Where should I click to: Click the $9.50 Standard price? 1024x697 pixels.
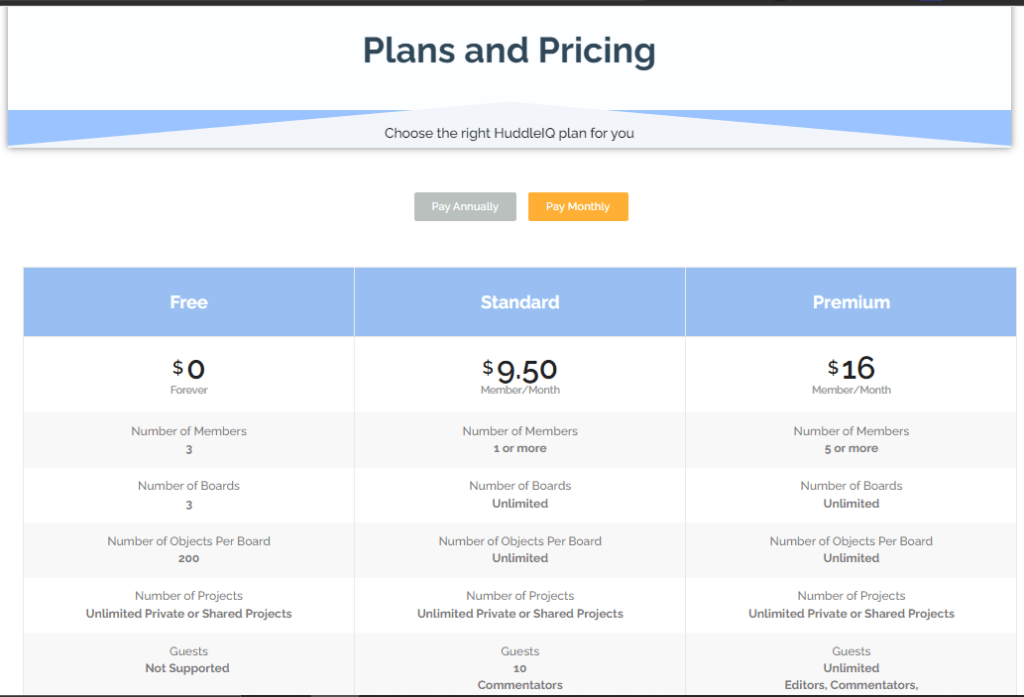tap(520, 371)
